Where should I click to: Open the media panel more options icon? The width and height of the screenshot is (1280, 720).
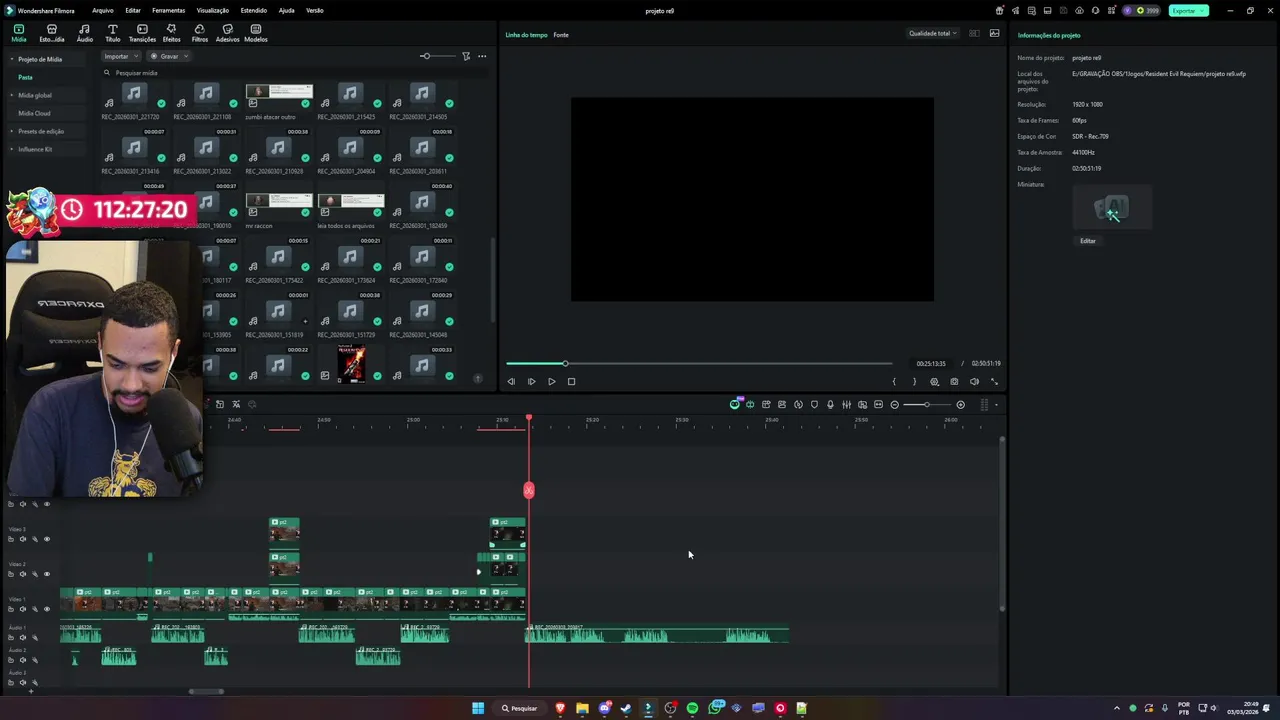(482, 56)
